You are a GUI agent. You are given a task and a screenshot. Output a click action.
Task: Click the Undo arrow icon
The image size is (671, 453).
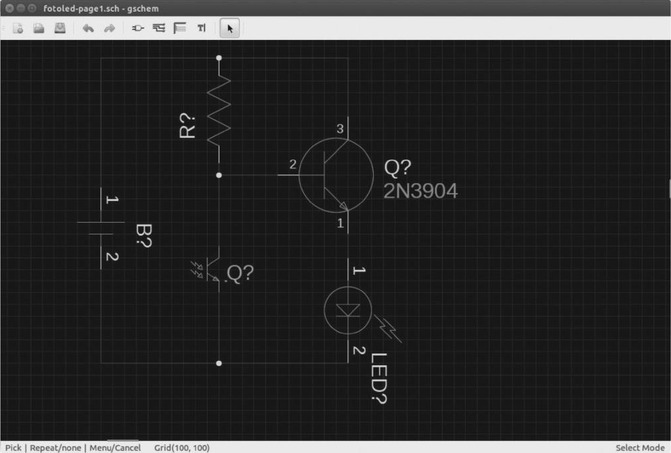click(x=88, y=28)
